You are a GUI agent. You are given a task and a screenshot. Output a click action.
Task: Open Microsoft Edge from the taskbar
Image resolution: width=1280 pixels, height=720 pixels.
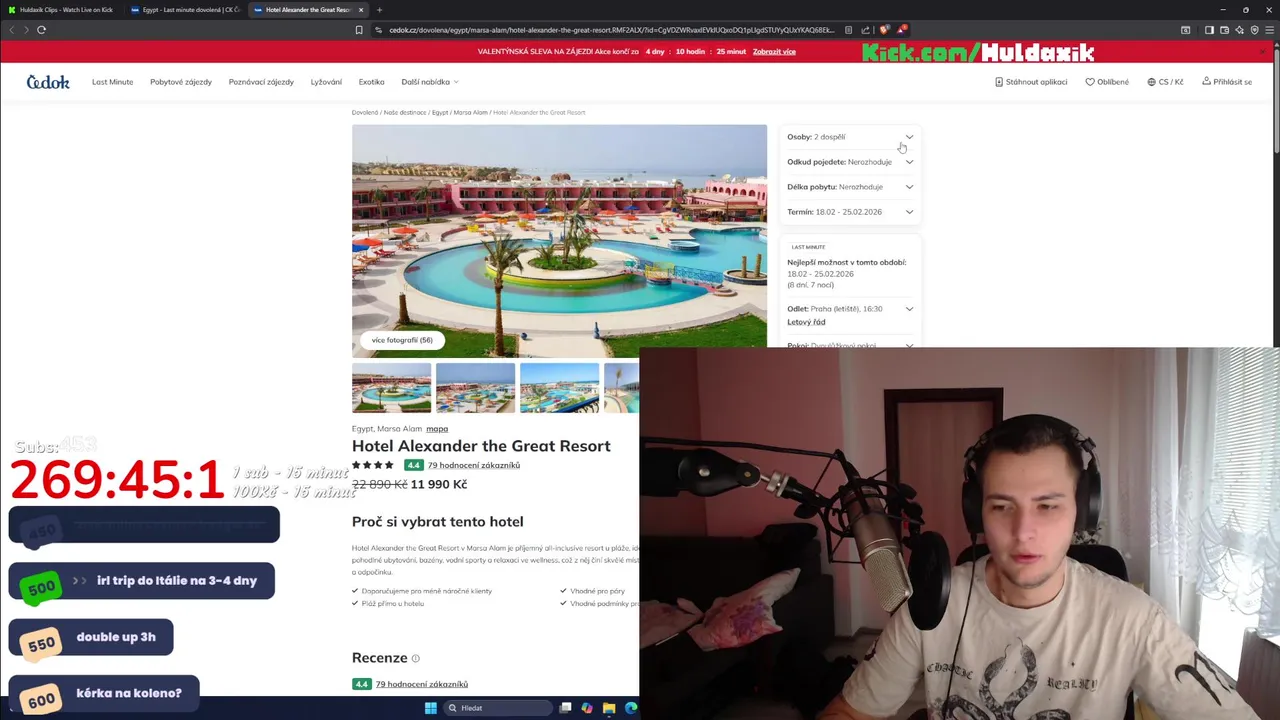631,708
